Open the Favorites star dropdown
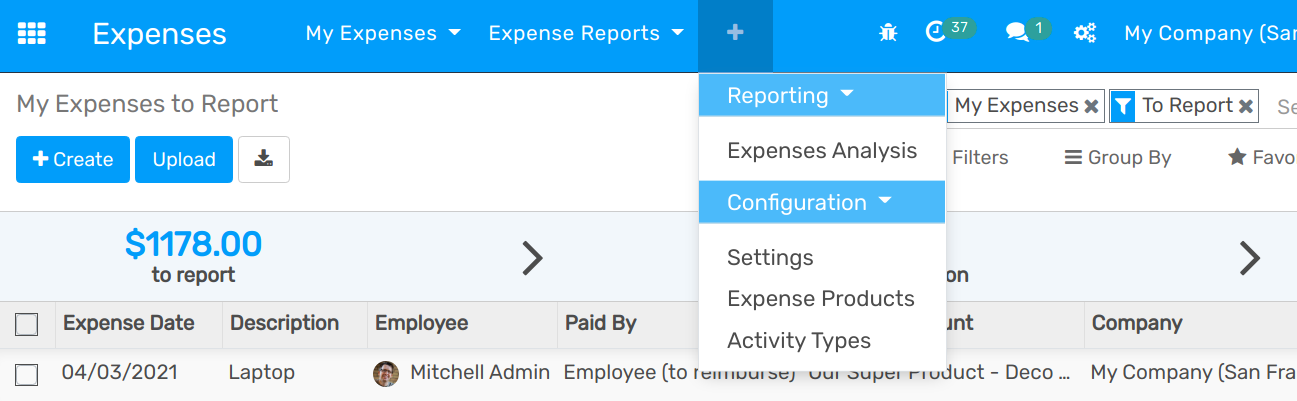This screenshot has width=1297, height=401. click(1262, 157)
